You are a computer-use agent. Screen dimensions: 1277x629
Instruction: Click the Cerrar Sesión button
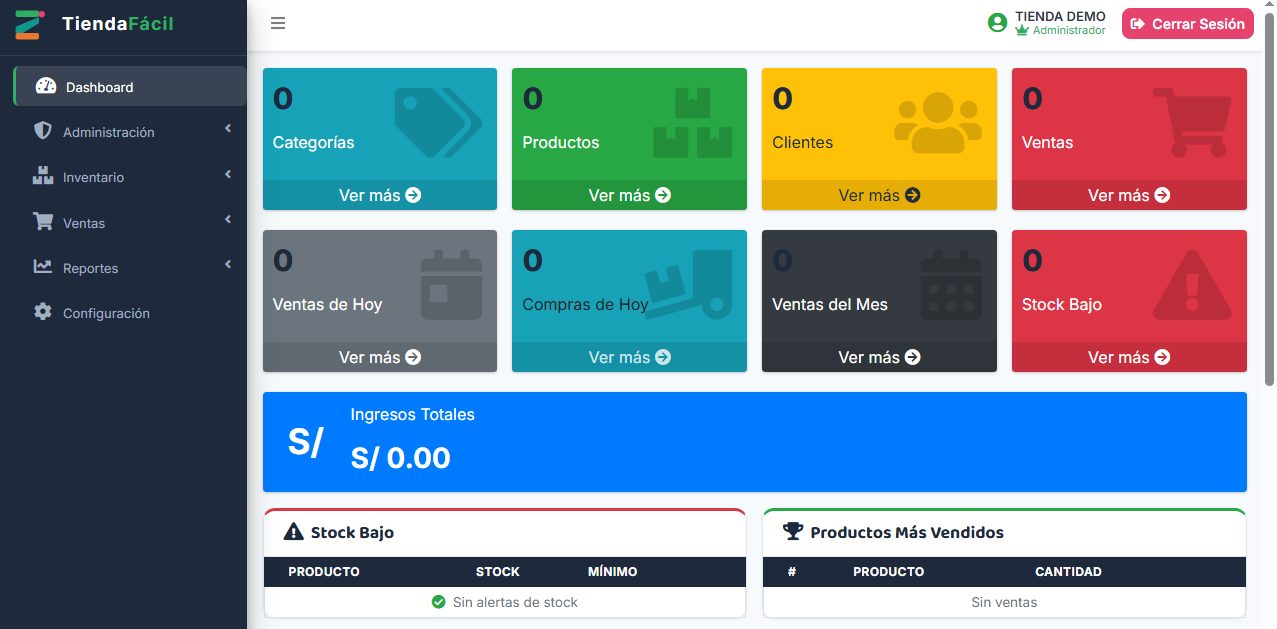click(1188, 24)
